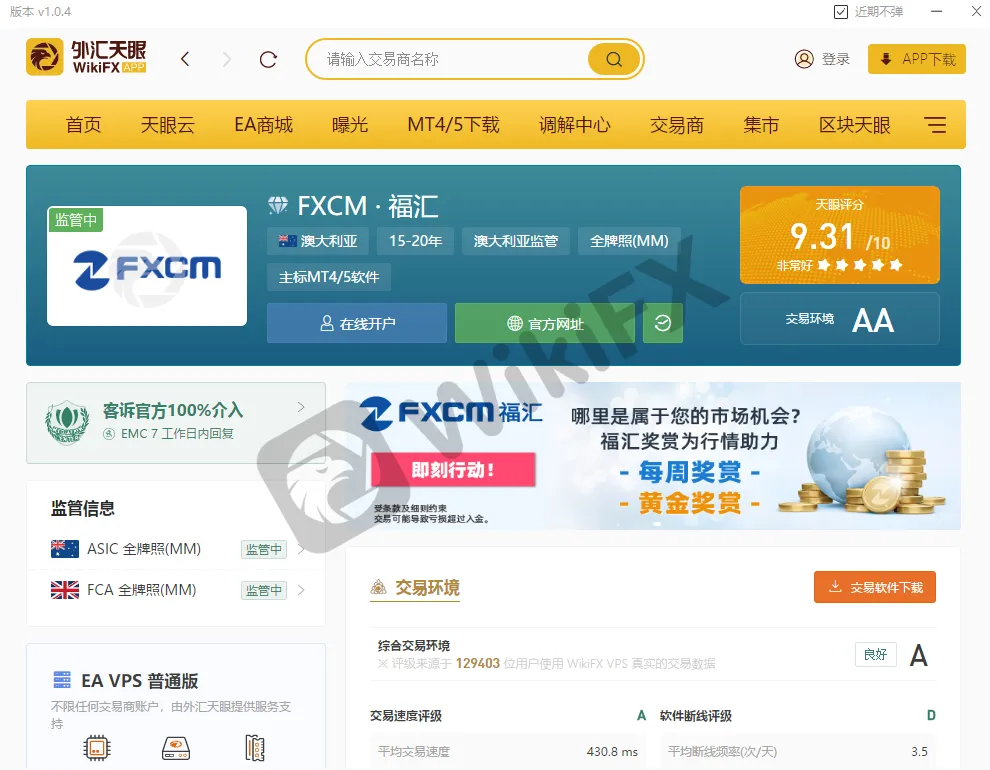The height and width of the screenshot is (770, 990).
Task: Click the 澳大利亚监管 tag
Action: (x=516, y=241)
